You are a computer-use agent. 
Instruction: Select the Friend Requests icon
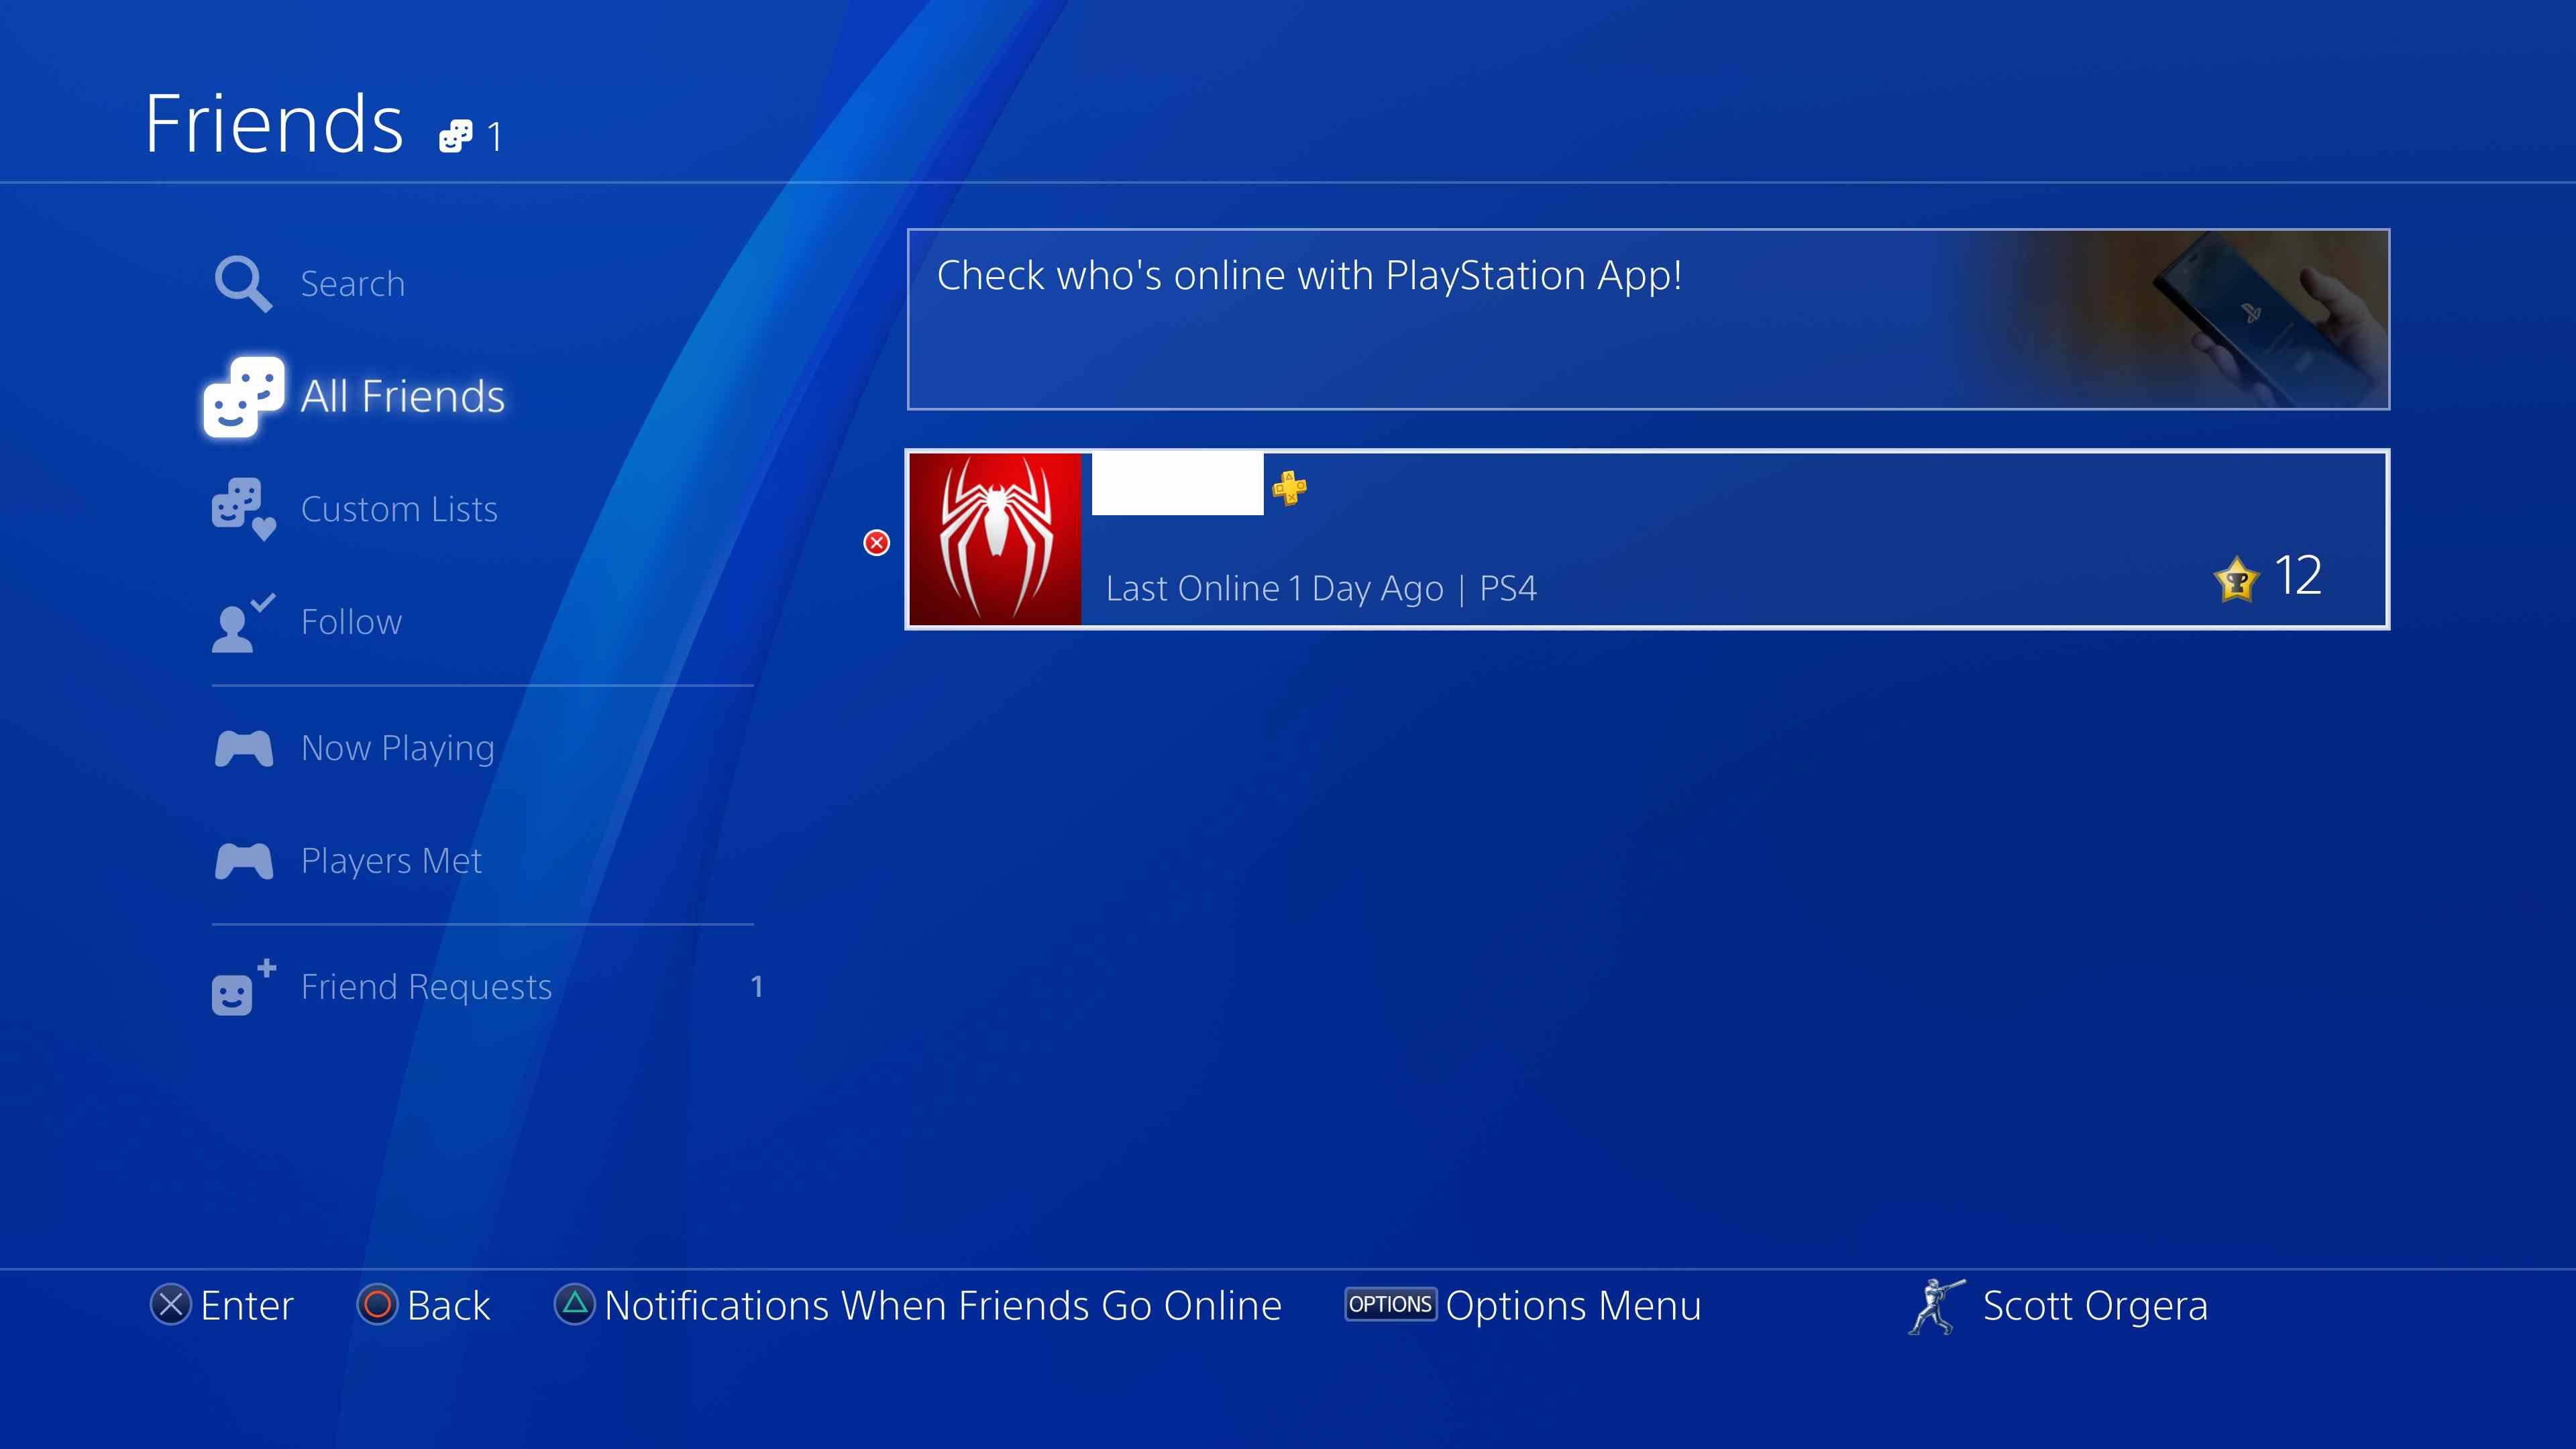point(244,985)
